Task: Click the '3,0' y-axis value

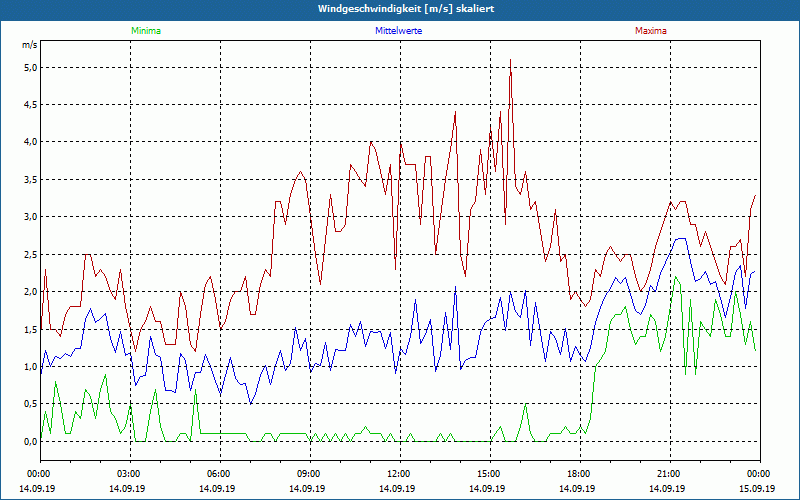Action: (x=31, y=217)
